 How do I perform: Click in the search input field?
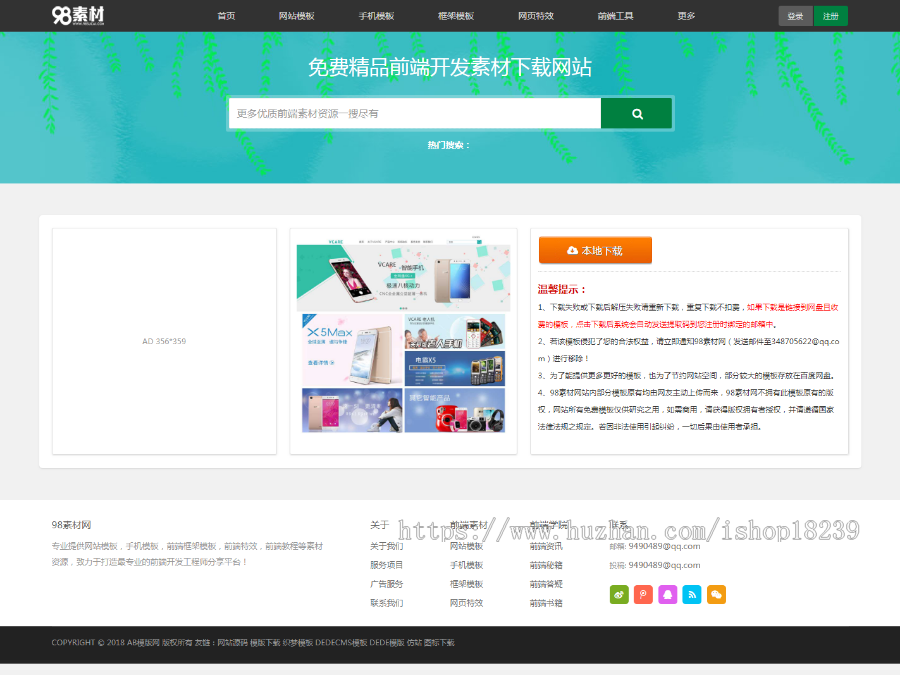click(x=414, y=114)
